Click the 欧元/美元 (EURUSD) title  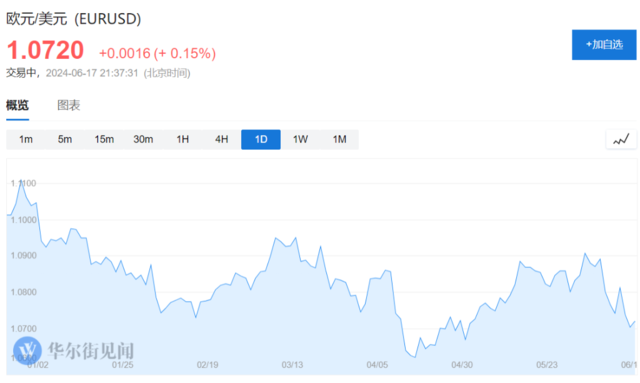73,19
